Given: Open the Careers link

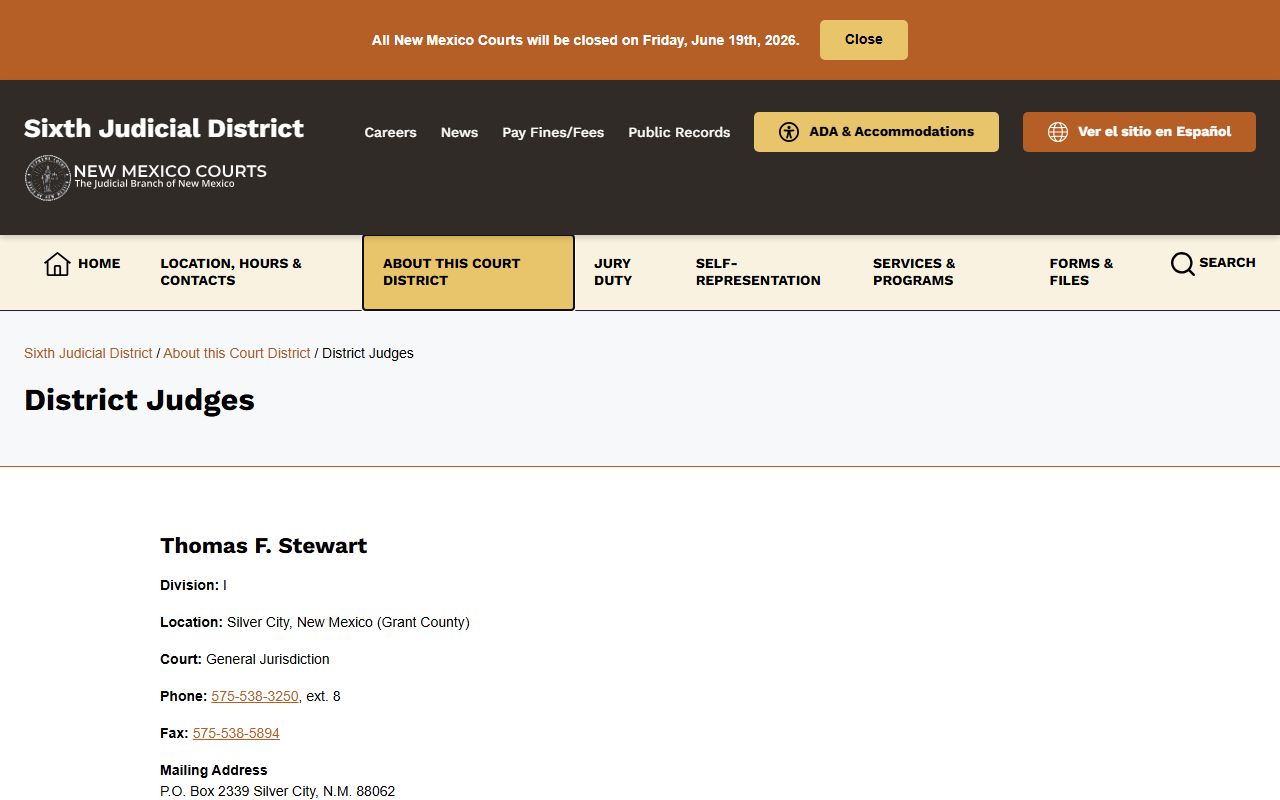Looking at the screenshot, I should click(x=390, y=132).
